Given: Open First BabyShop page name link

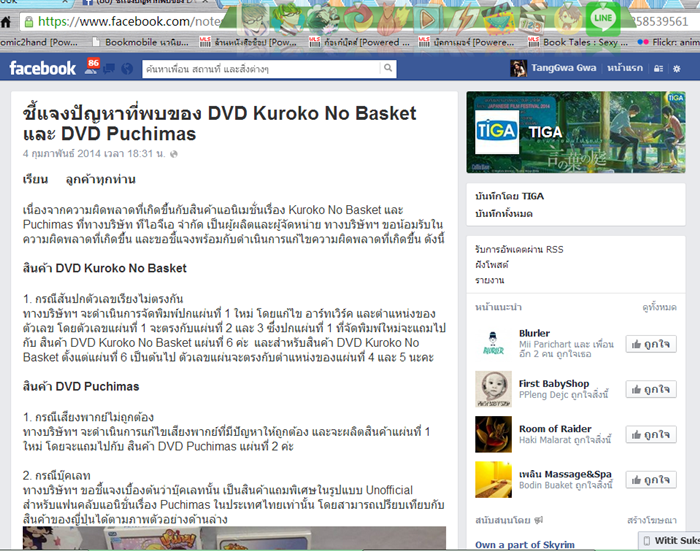Looking at the screenshot, I should [x=554, y=384].
